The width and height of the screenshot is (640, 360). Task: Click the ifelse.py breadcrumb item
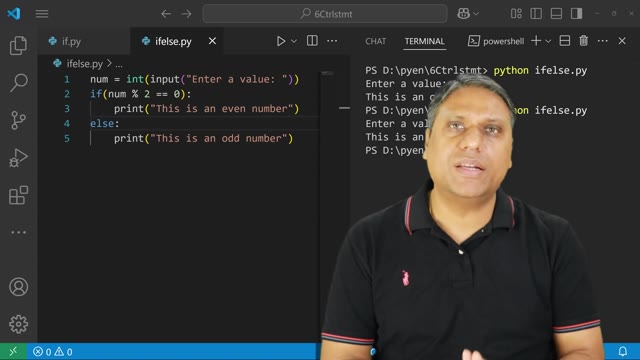[x=84, y=64]
